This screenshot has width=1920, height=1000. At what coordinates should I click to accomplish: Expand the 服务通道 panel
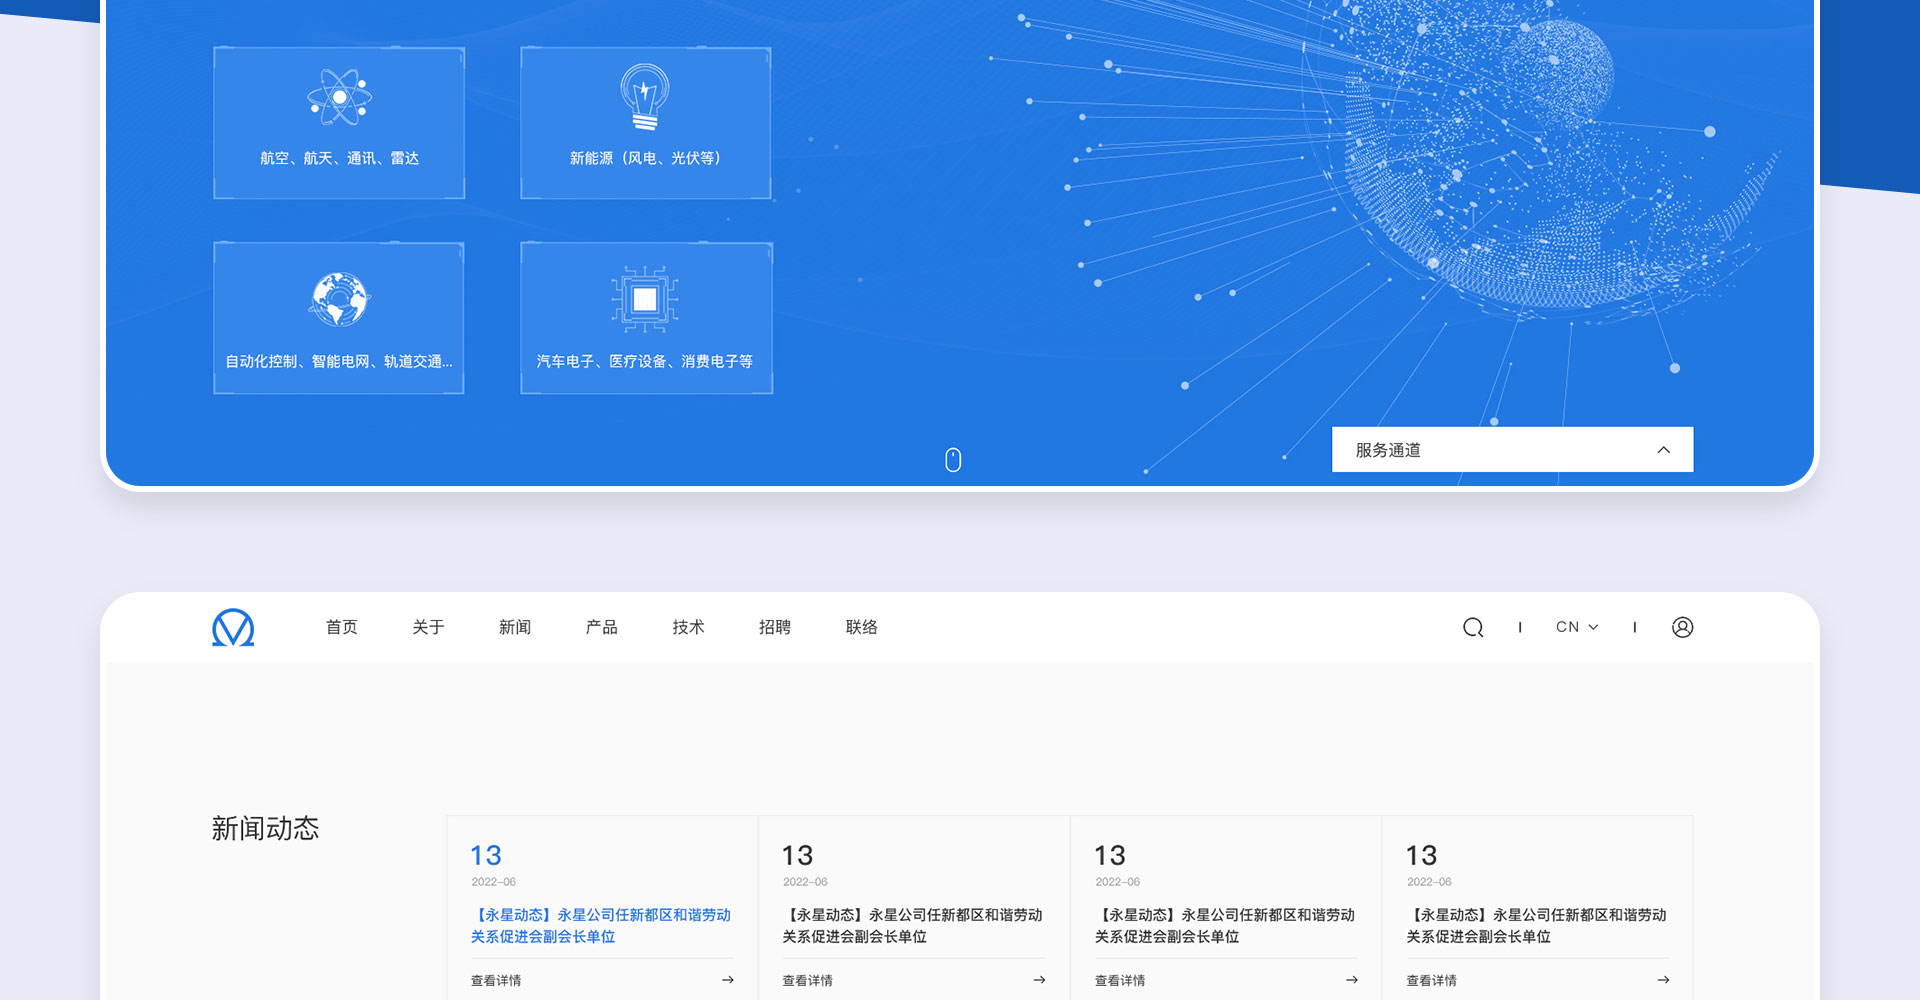click(1511, 450)
